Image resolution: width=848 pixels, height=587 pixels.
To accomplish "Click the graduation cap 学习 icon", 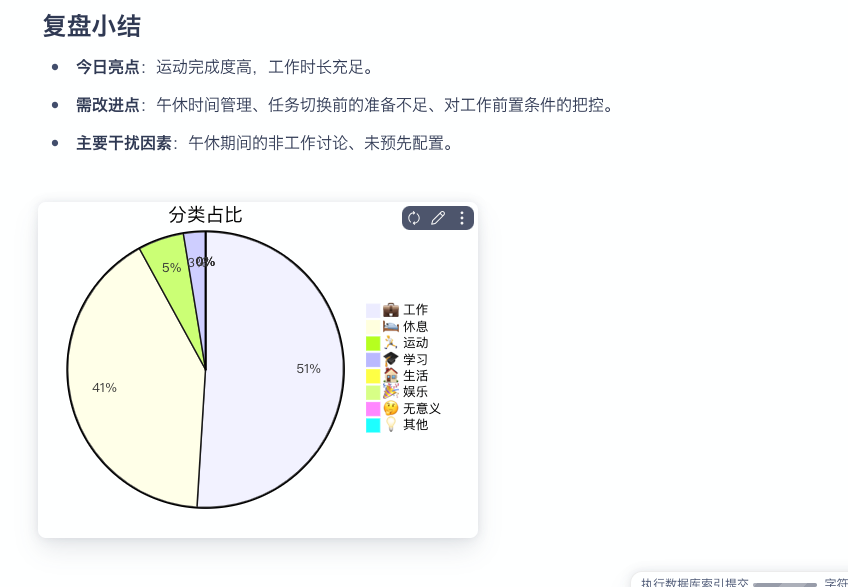I will point(391,359).
